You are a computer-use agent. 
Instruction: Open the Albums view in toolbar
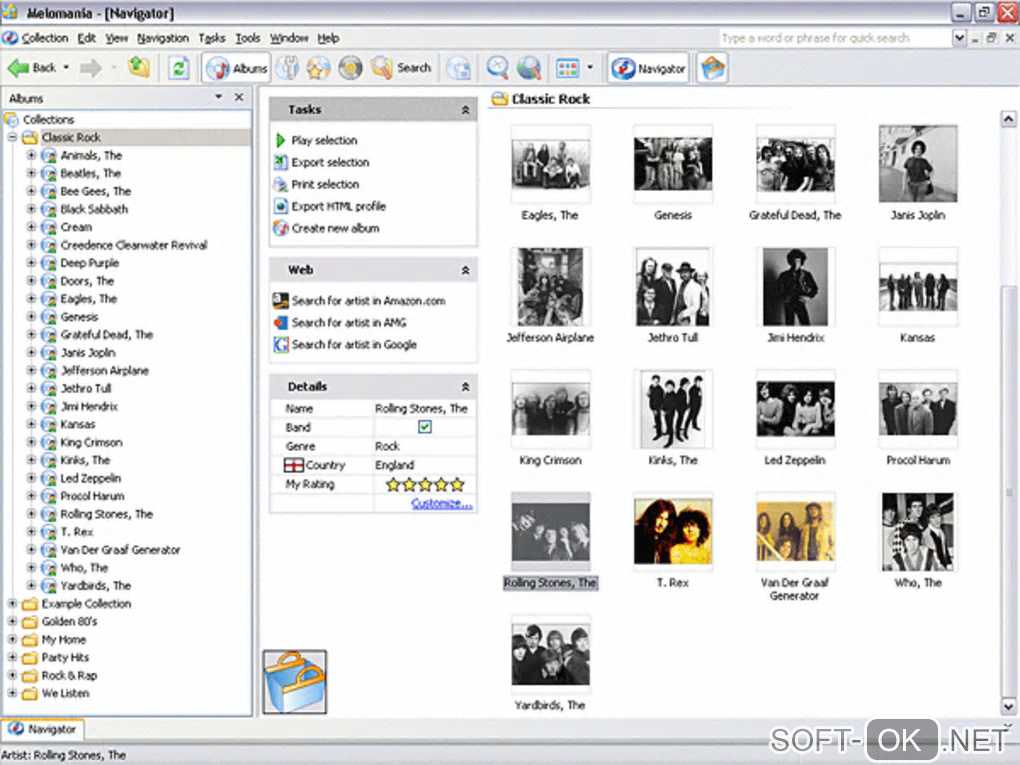[x=237, y=68]
